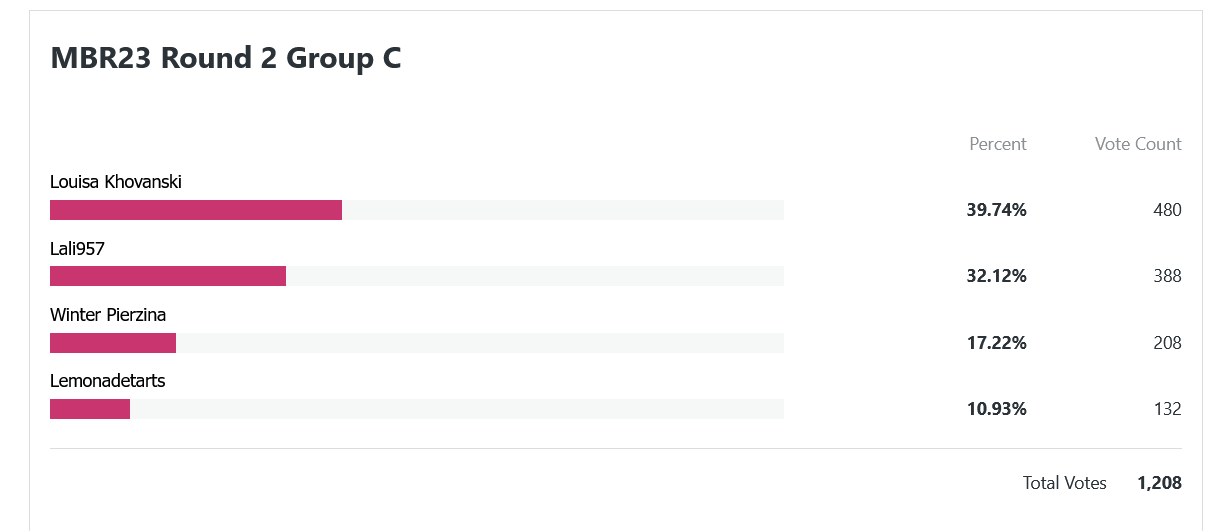Click the Lali957 option label

tap(78, 248)
